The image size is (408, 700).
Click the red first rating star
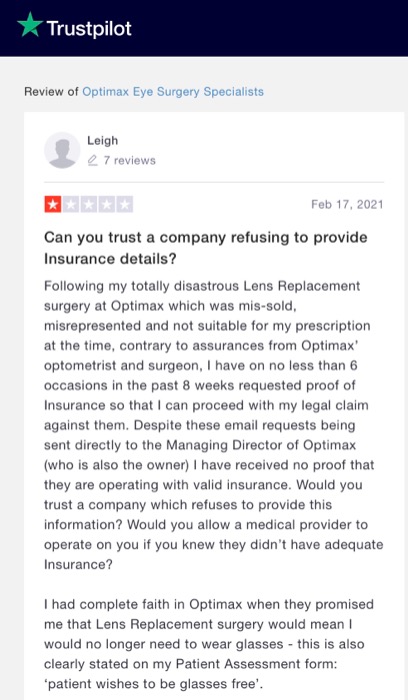coord(53,204)
